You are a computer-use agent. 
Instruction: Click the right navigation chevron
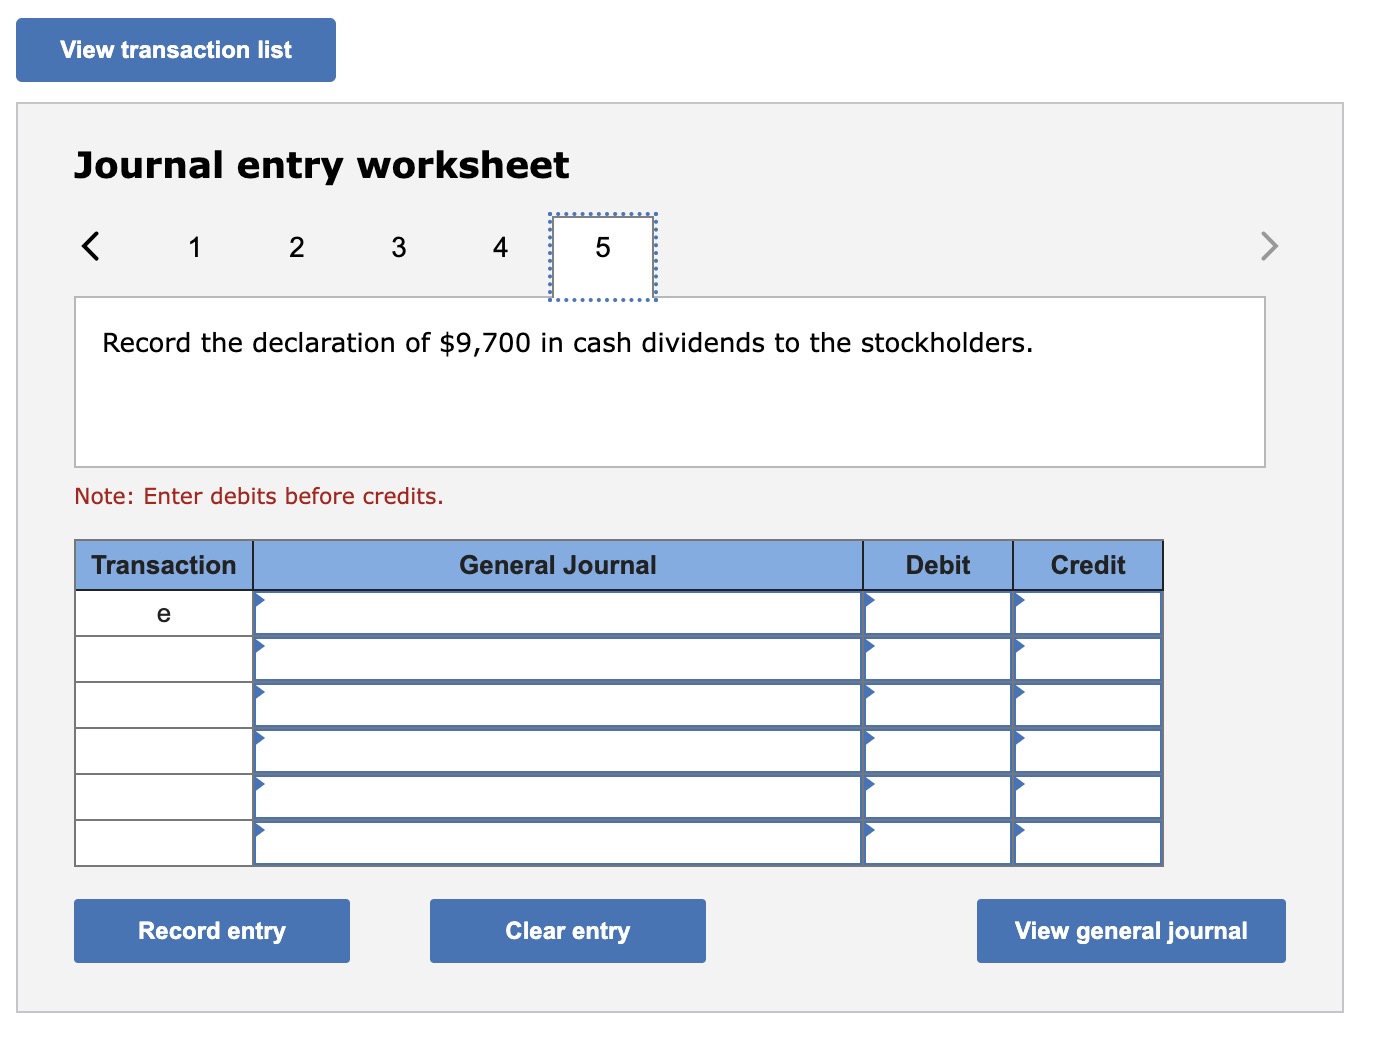coord(1267,246)
